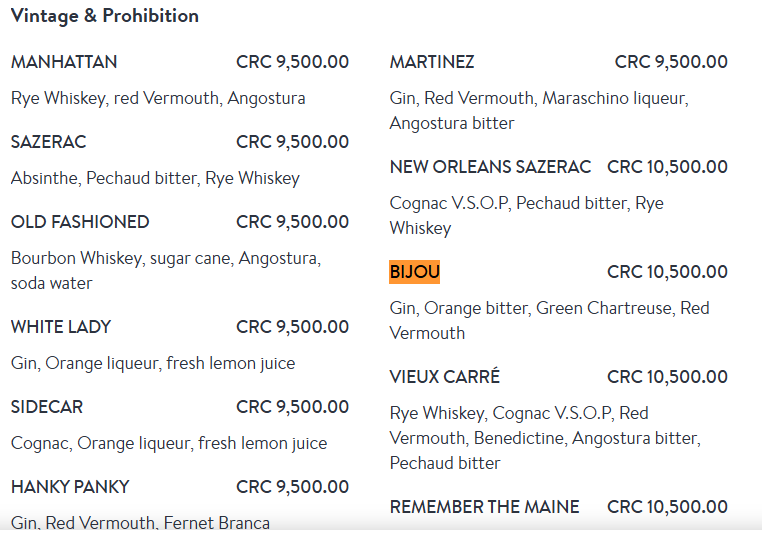Viewport: 762px width, 537px height.
Task: Click the Bijou price CRC 10,500.00
Action: pyautogui.click(x=667, y=272)
